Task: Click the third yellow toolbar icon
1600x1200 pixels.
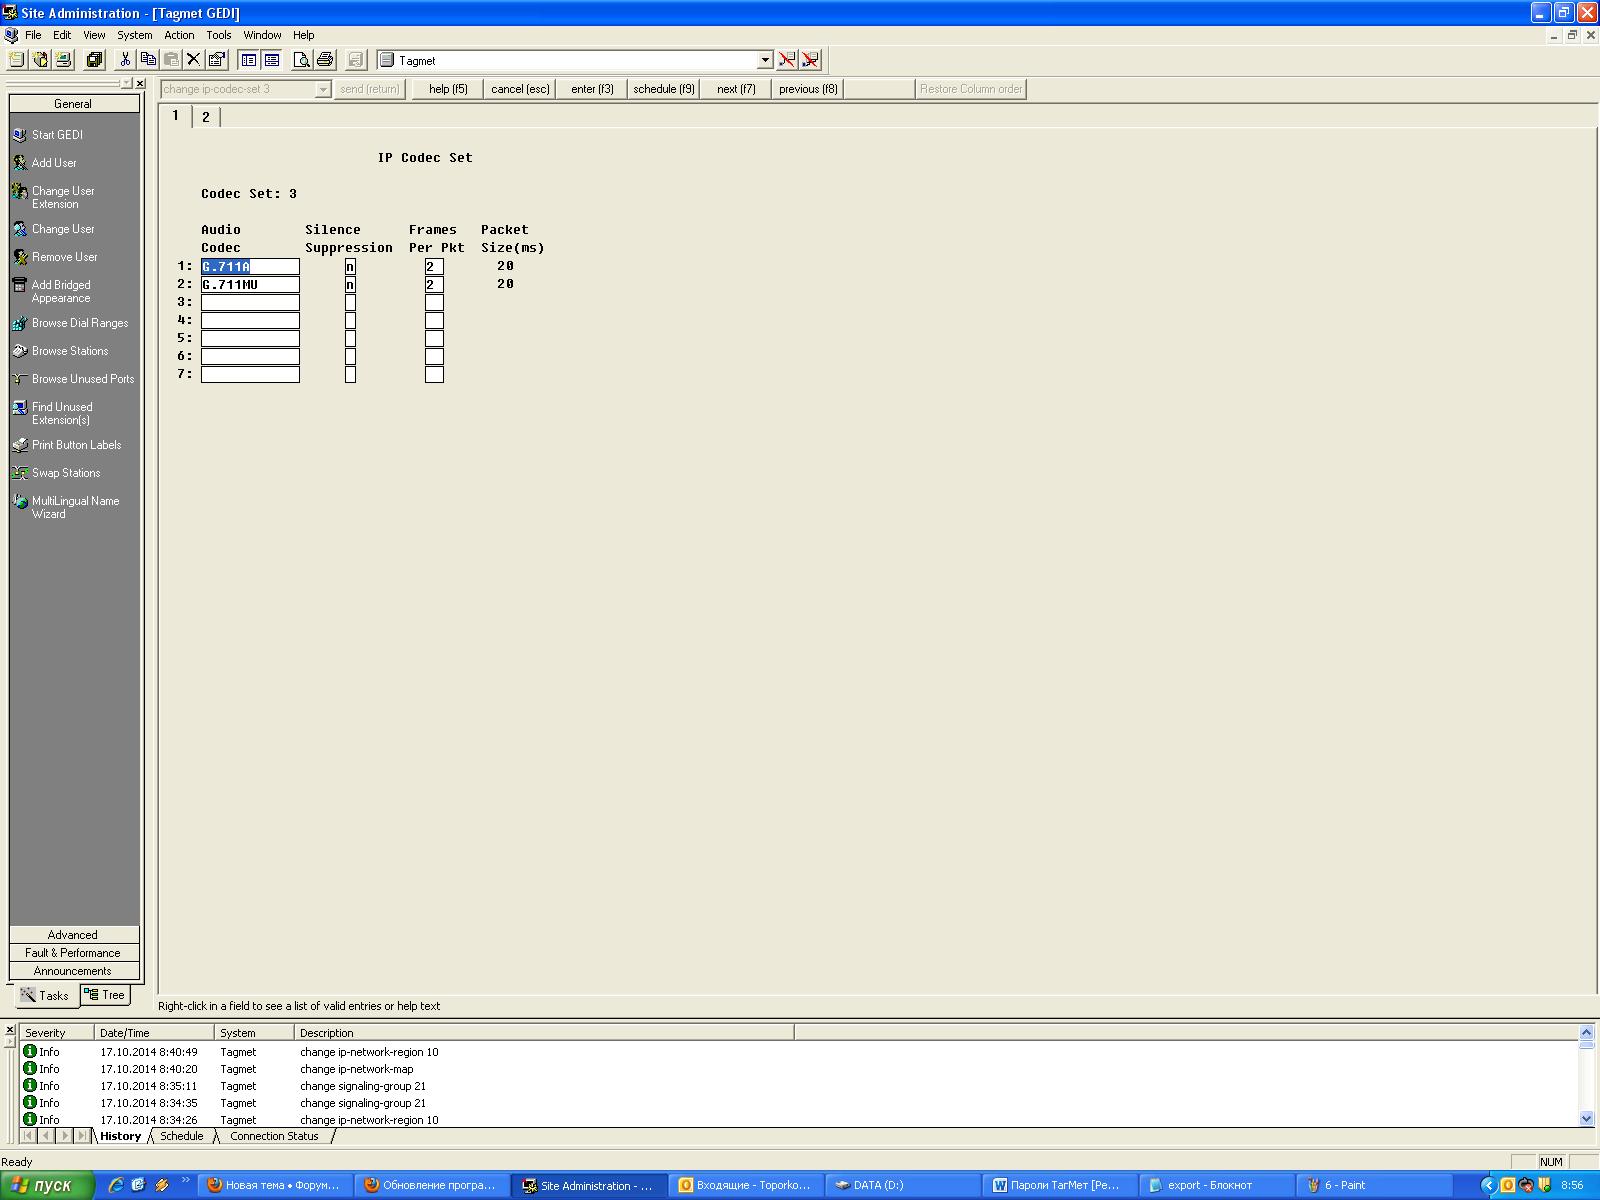Action: 63,60
